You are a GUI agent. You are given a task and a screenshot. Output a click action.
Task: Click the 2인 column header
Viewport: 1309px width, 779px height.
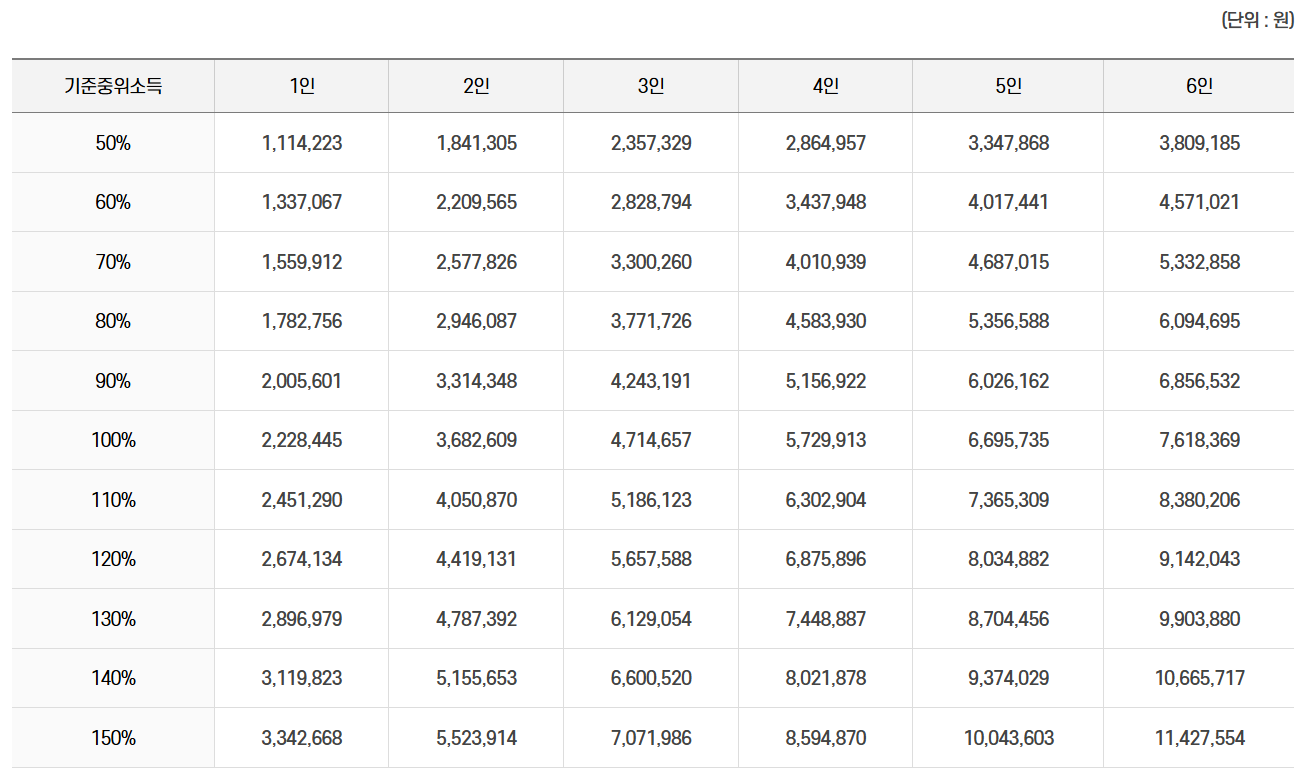click(476, 86)
